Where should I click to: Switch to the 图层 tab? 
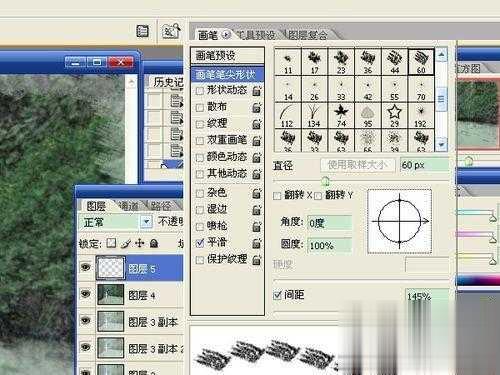point(96,206)
